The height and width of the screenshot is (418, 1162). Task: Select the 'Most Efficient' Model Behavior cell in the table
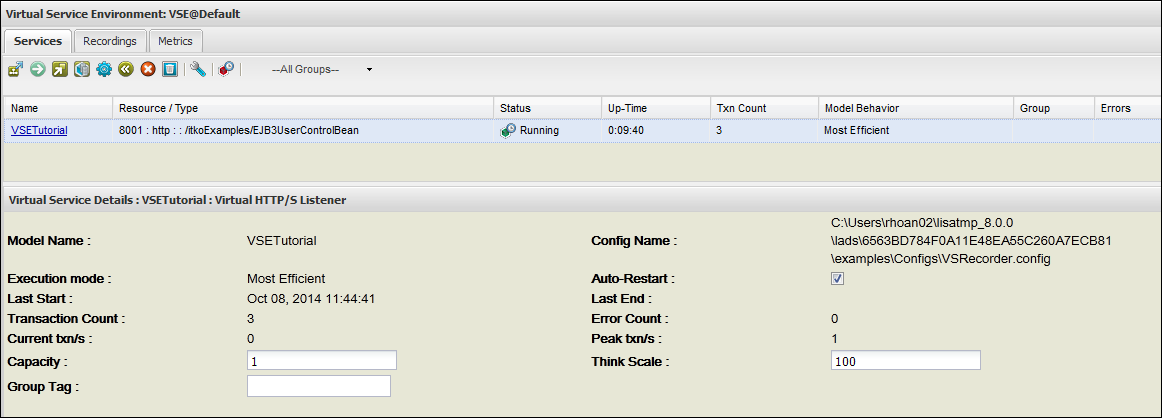(857, 130)
